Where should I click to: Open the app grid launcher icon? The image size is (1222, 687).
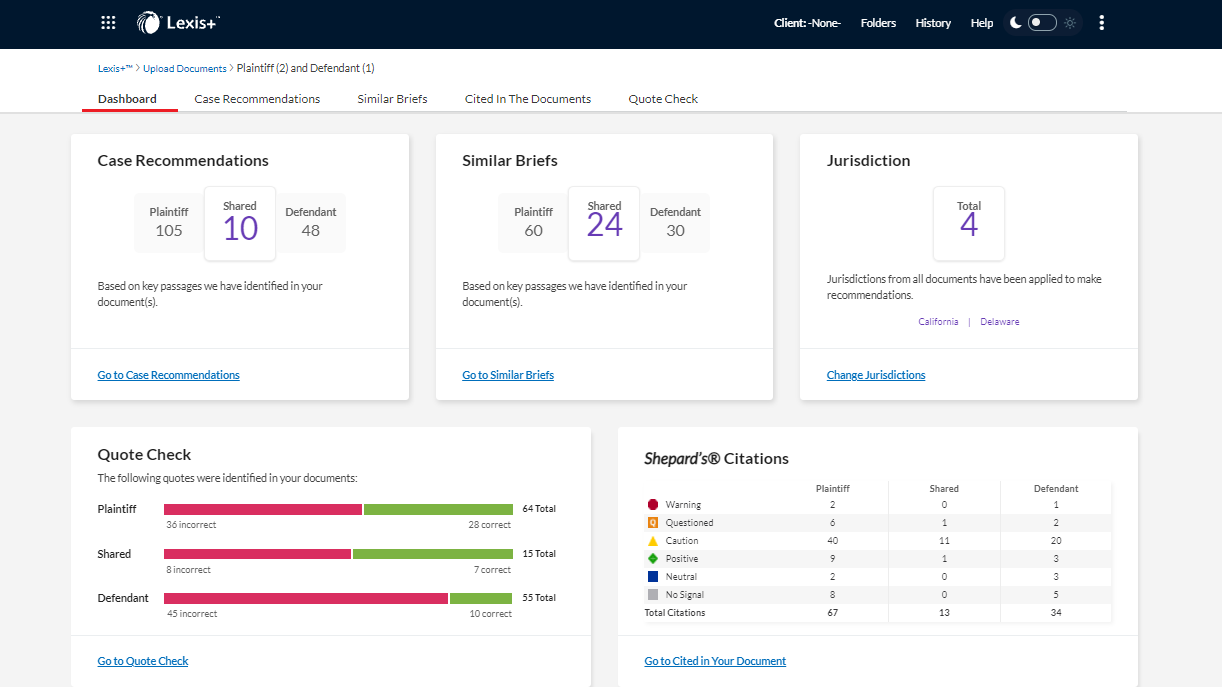pos(109,23)
